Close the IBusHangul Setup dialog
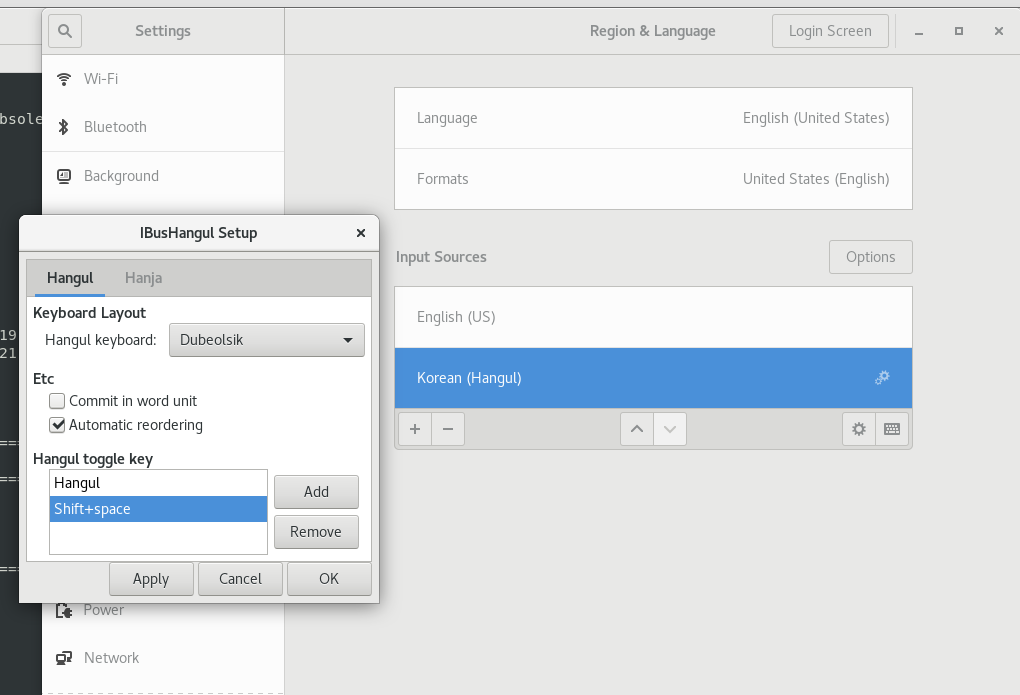Screen dimensions: 1020x695 (361, 233)
